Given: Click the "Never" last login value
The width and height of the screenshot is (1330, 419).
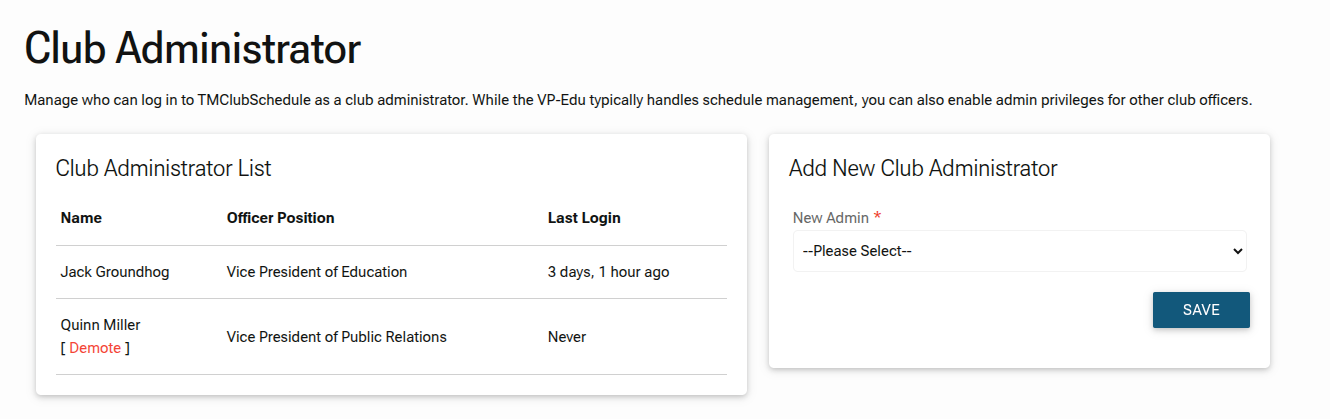Looking at the screenshot, I should (567, 337).
